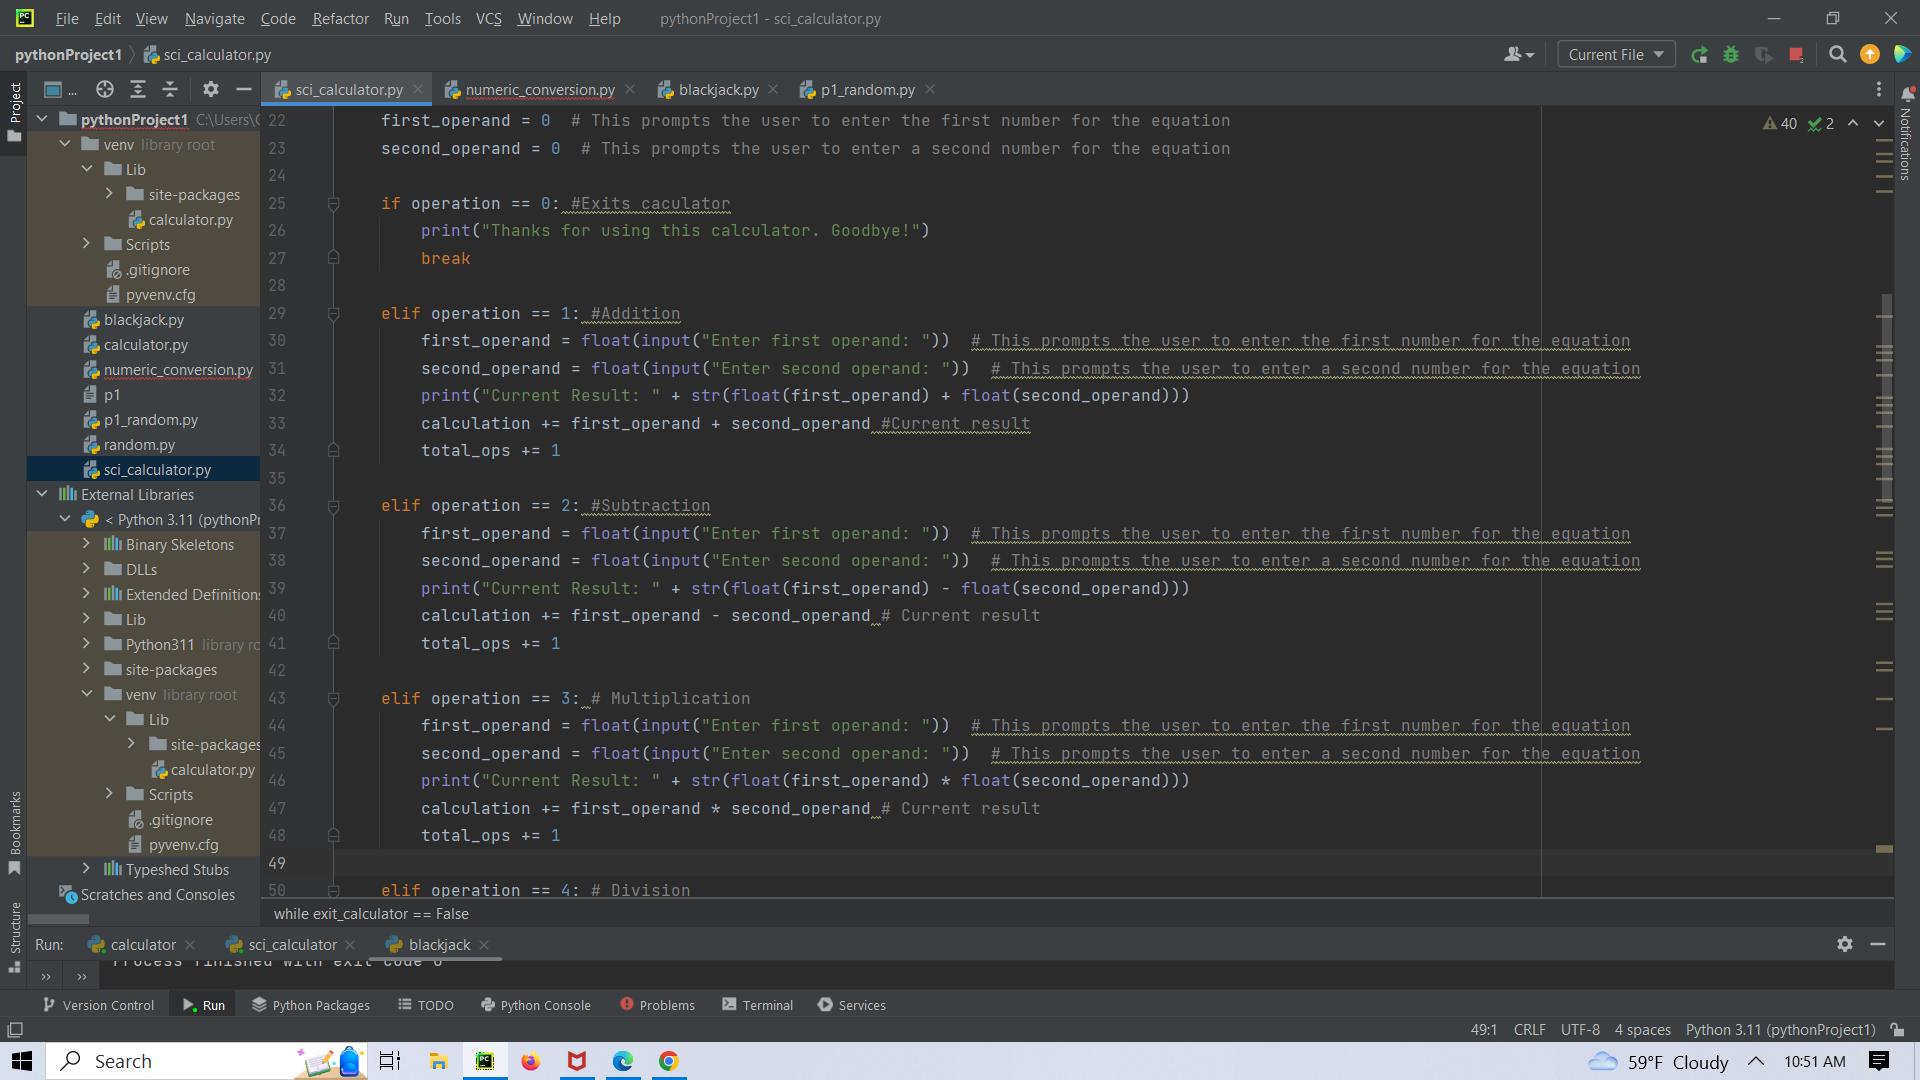Expand the Python311 library root node

coord(87,644)
